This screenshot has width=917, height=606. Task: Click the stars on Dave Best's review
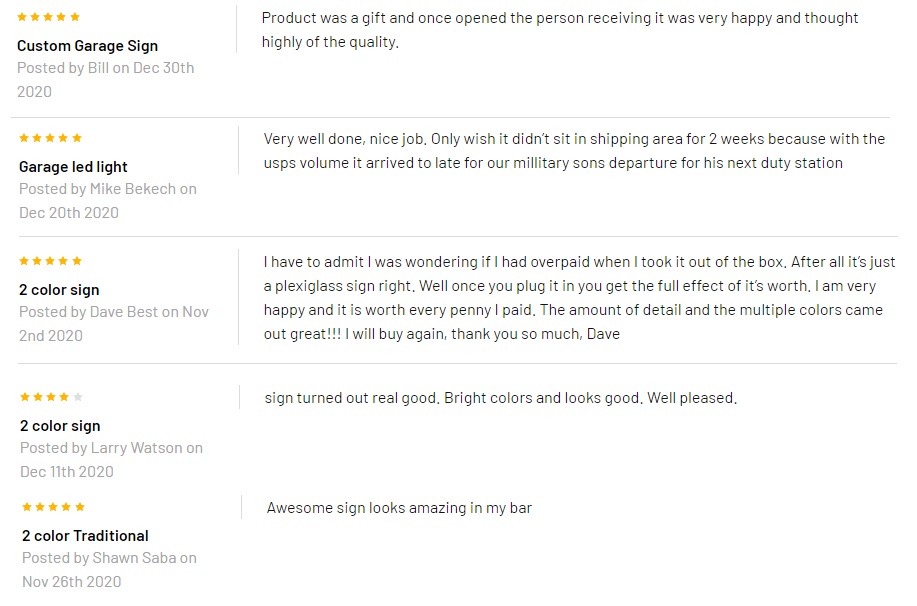(x=50, y=261)
